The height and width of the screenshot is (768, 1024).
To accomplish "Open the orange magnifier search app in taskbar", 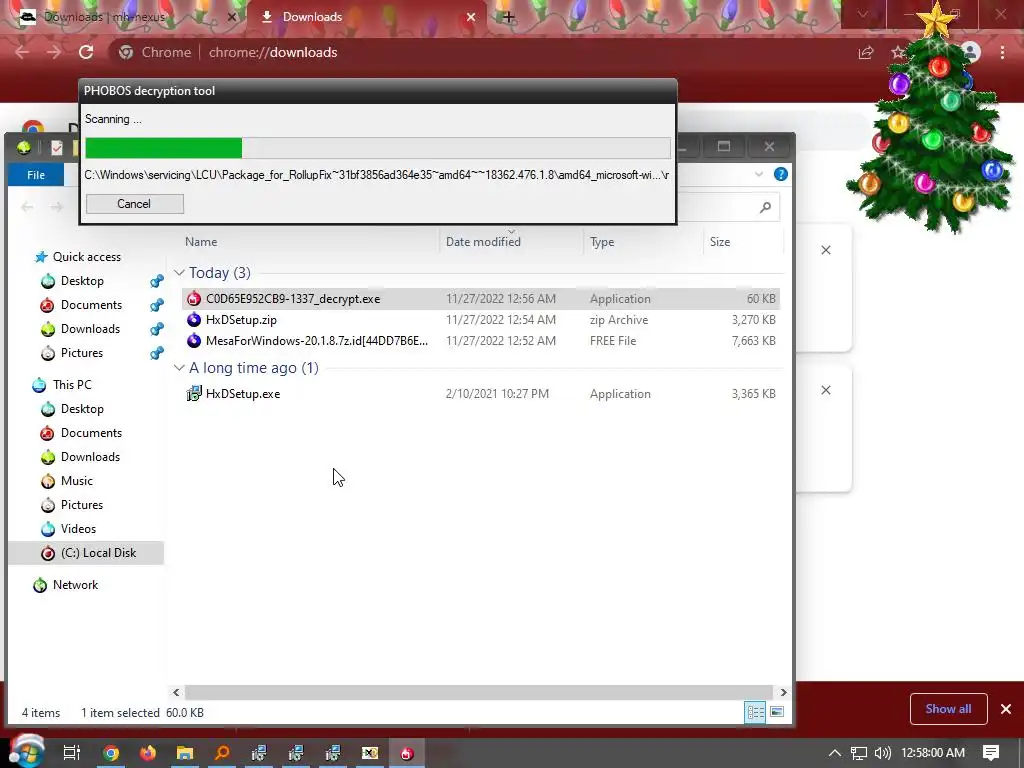I will pyautogui.click(x=223, y=753).
